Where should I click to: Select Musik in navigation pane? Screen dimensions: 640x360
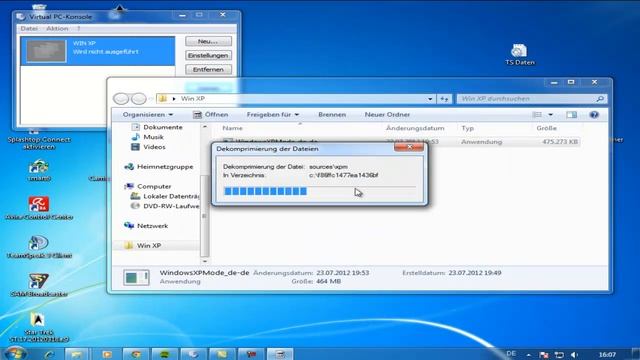pos(147,137)
